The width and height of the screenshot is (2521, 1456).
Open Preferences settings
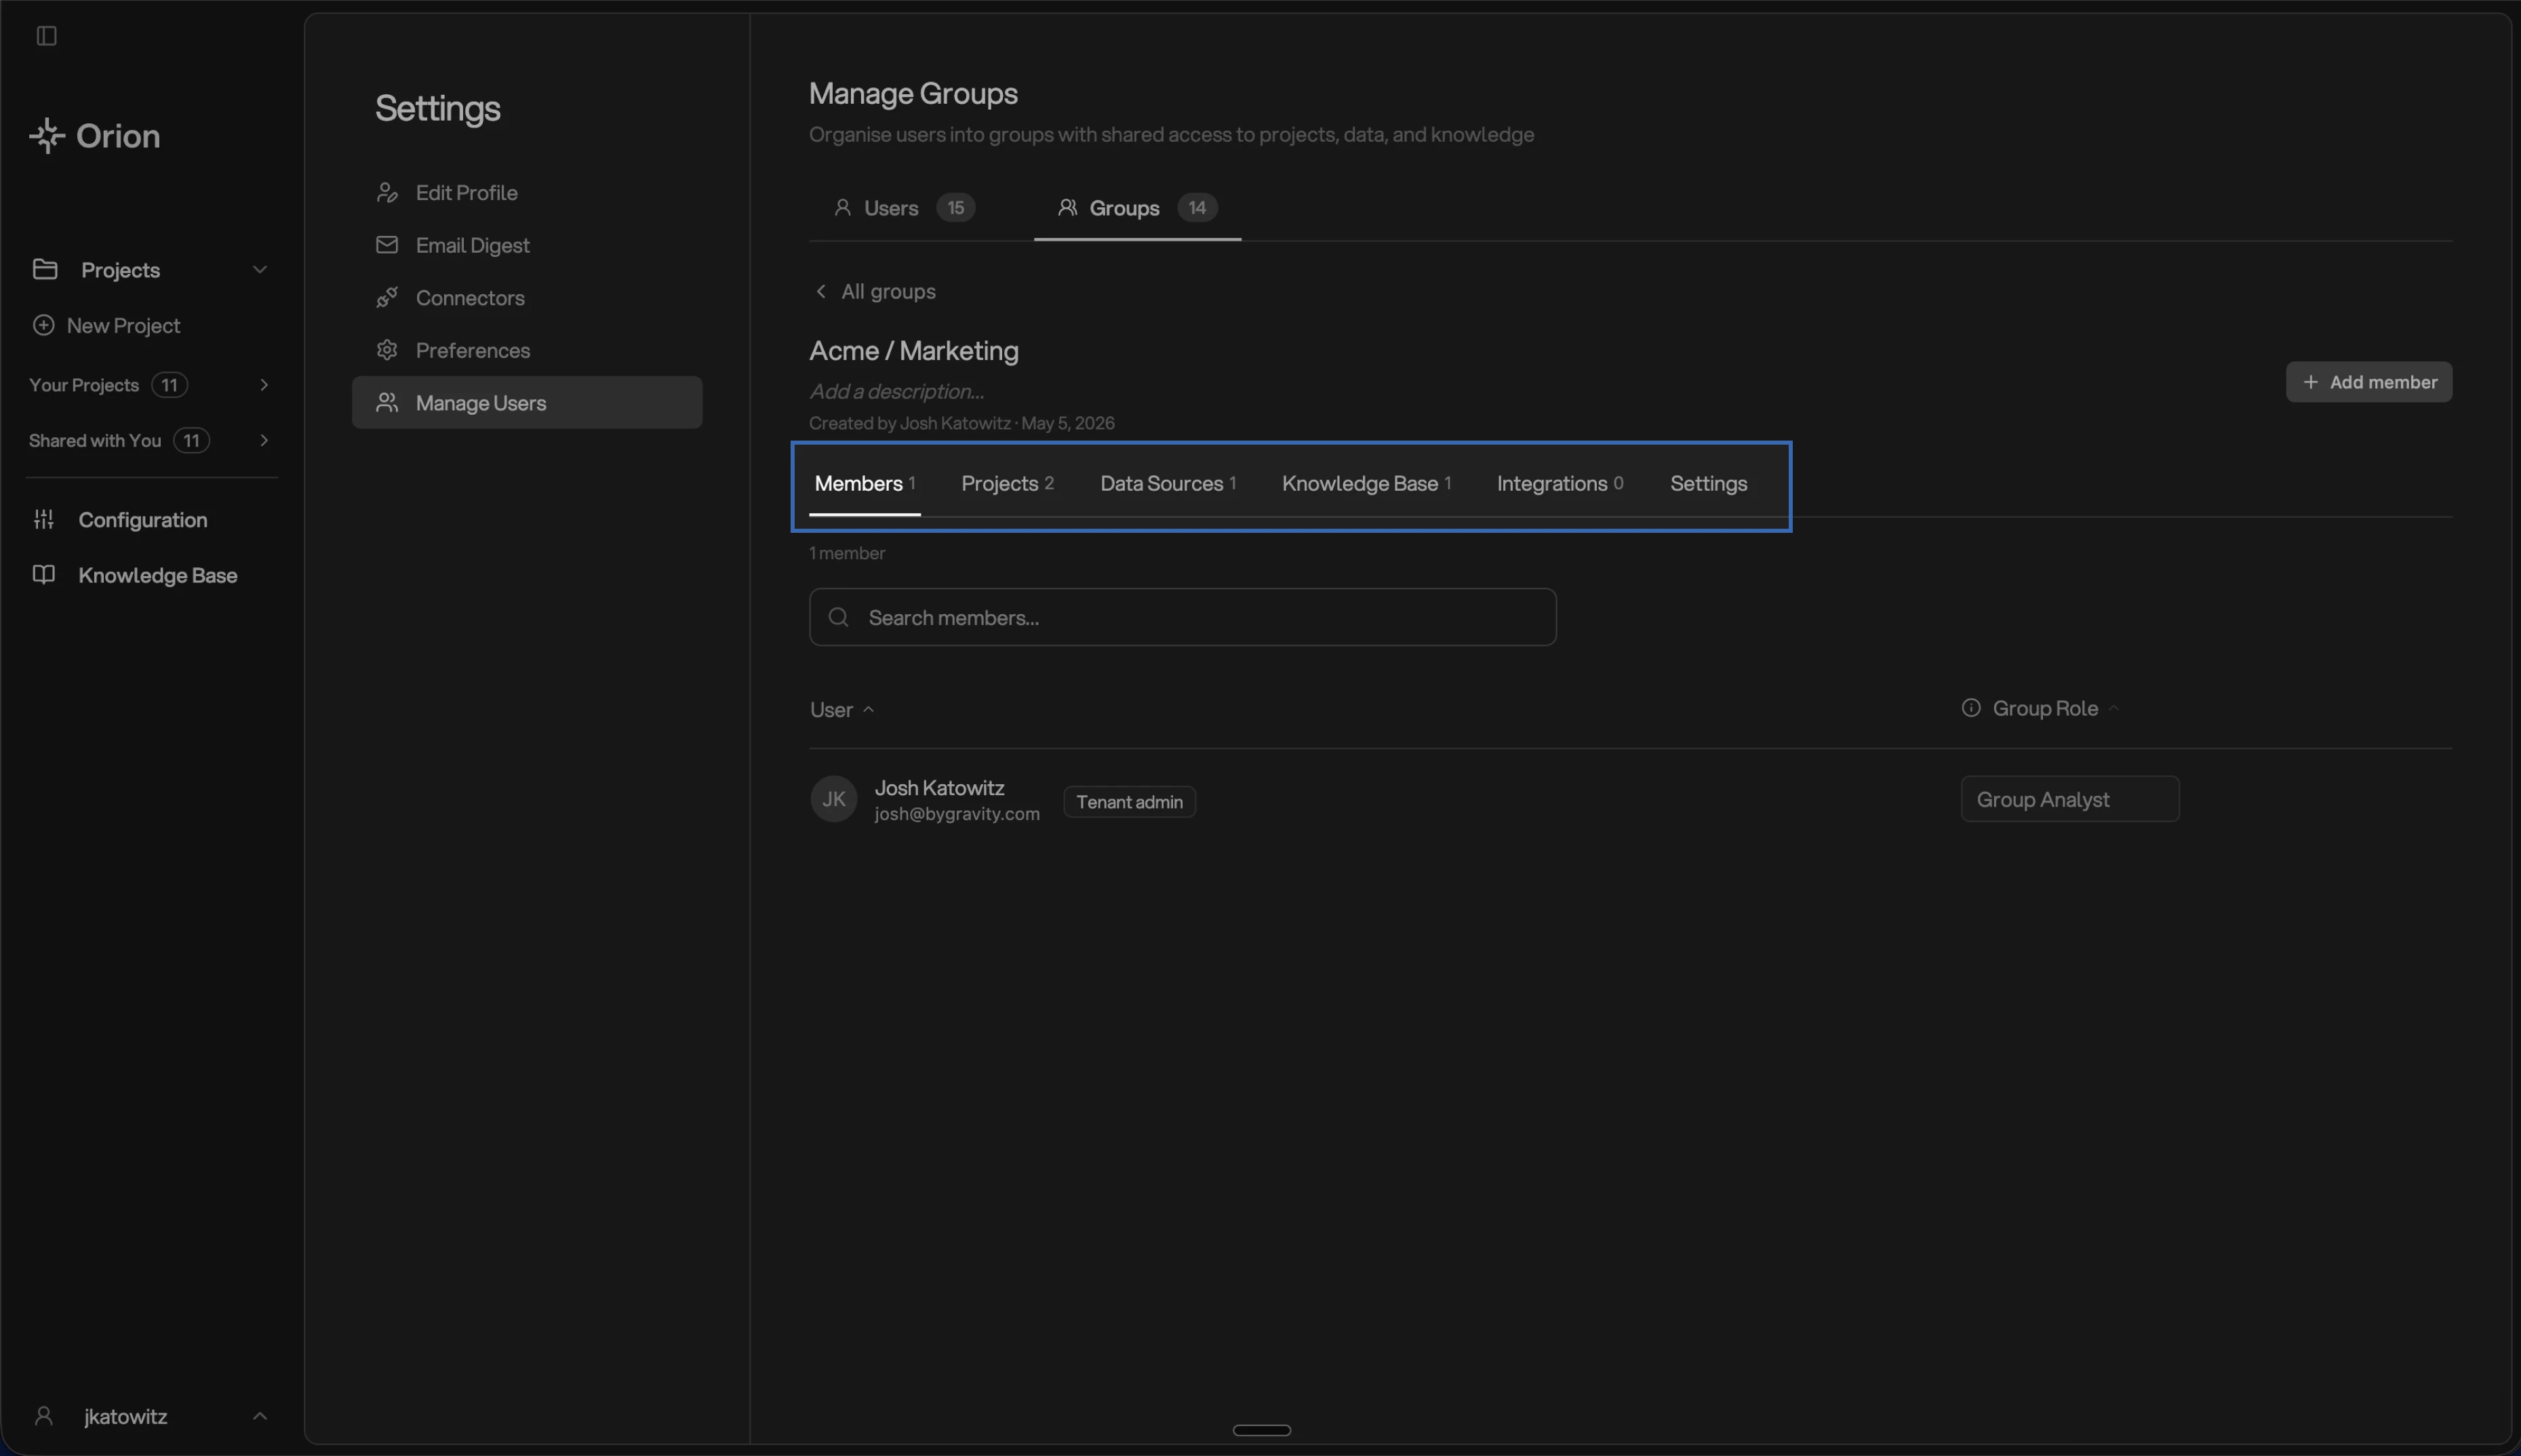527,350
